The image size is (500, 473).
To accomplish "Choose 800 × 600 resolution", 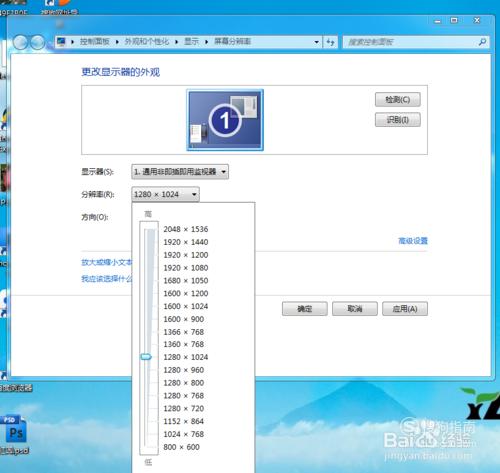I will 181,447.
